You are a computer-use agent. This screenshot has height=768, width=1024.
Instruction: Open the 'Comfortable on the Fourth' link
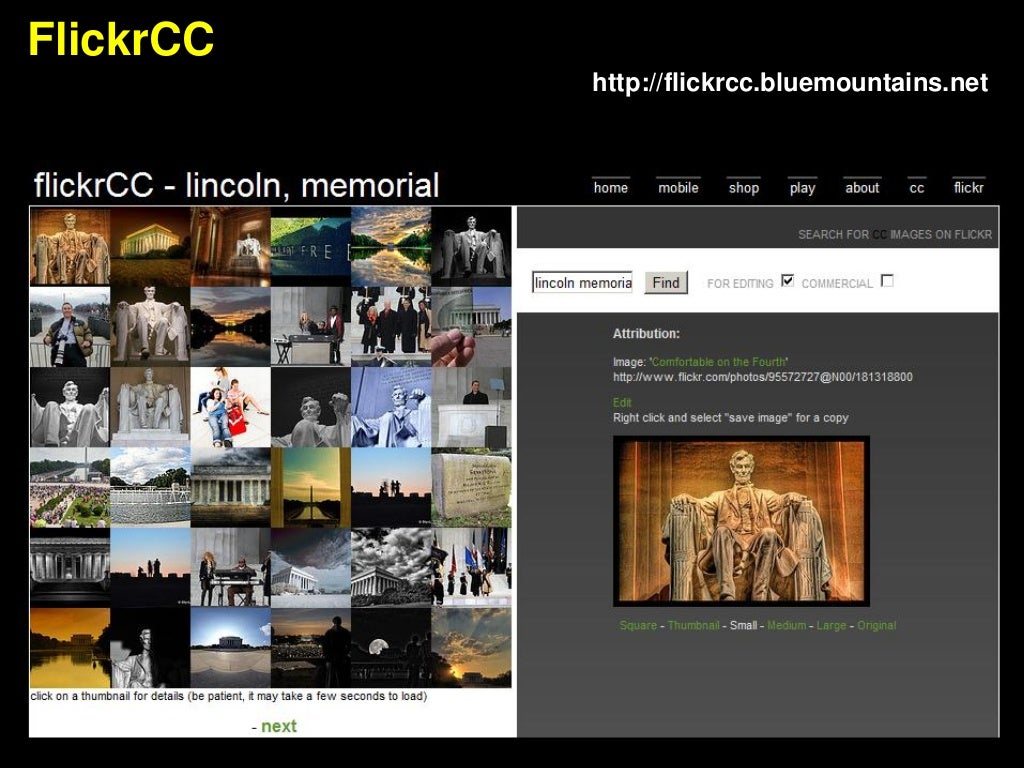click(x=719, y=362)
